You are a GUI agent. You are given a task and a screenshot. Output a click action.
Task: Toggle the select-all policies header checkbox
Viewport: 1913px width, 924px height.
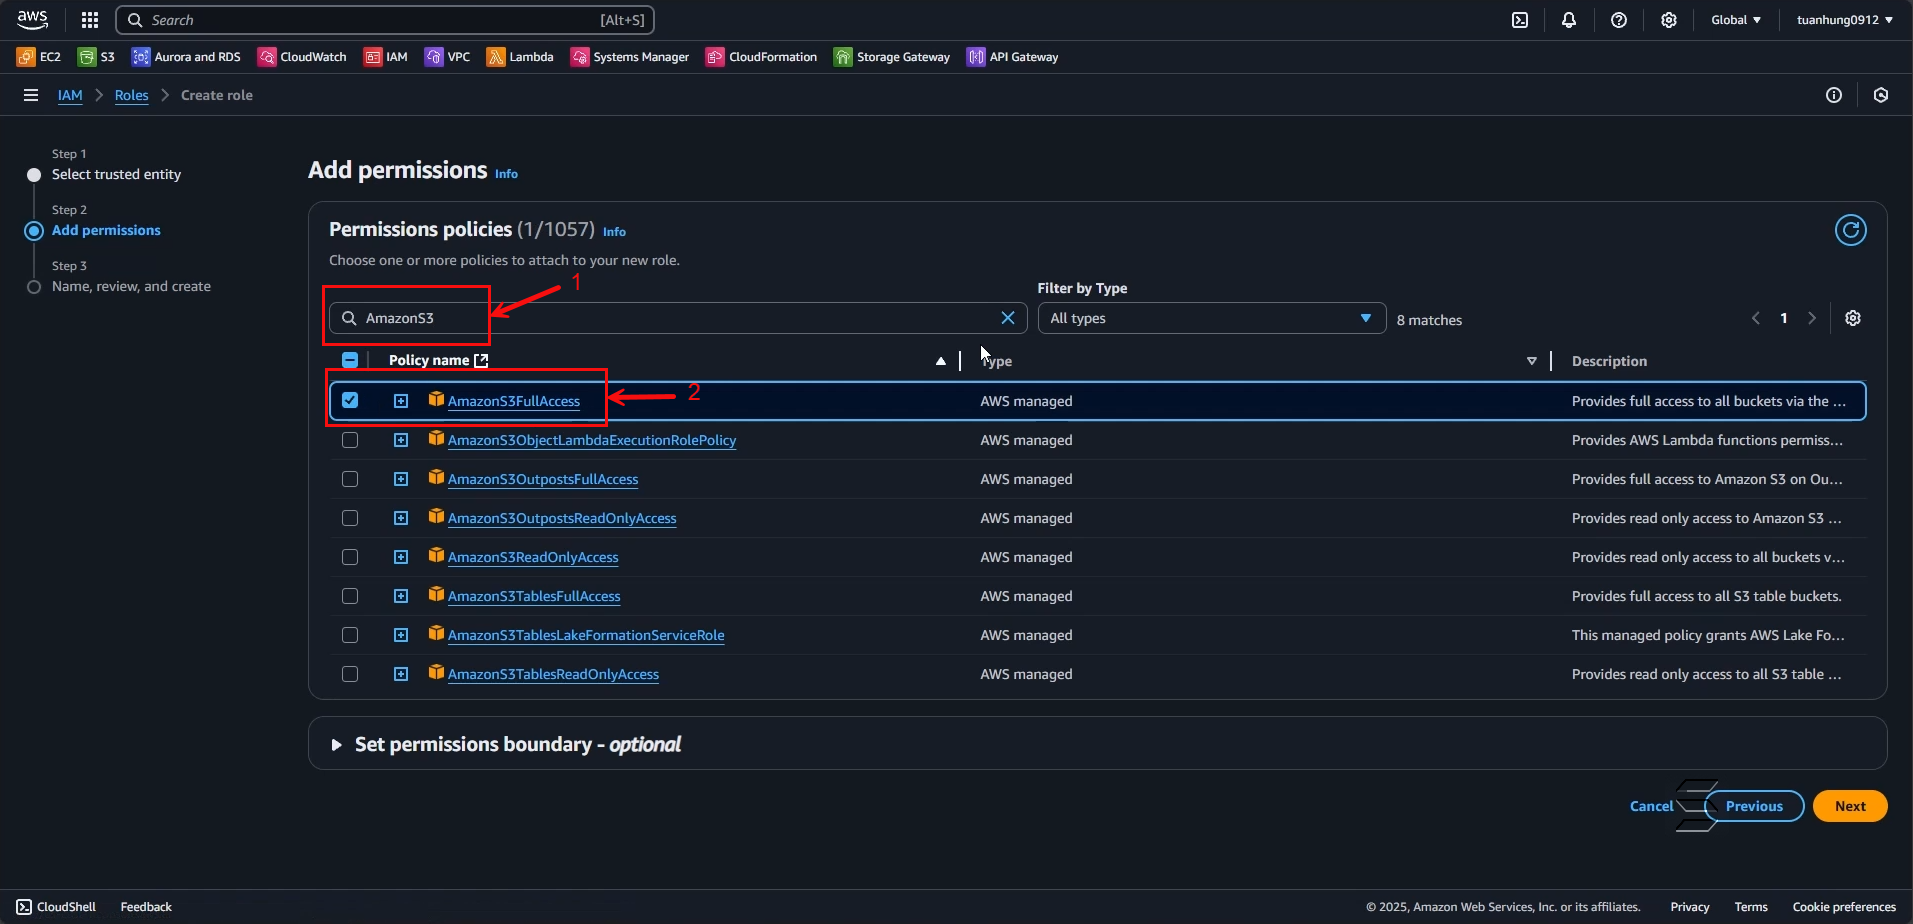point(350,360)
